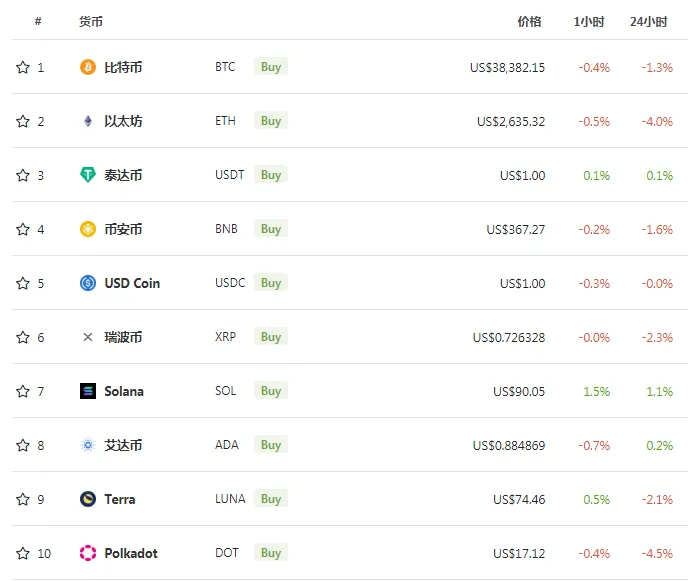The width and height of the screenshot is (688, 581).
Task: Click the Solana logo icon
Action: click(x=88, y=391)
